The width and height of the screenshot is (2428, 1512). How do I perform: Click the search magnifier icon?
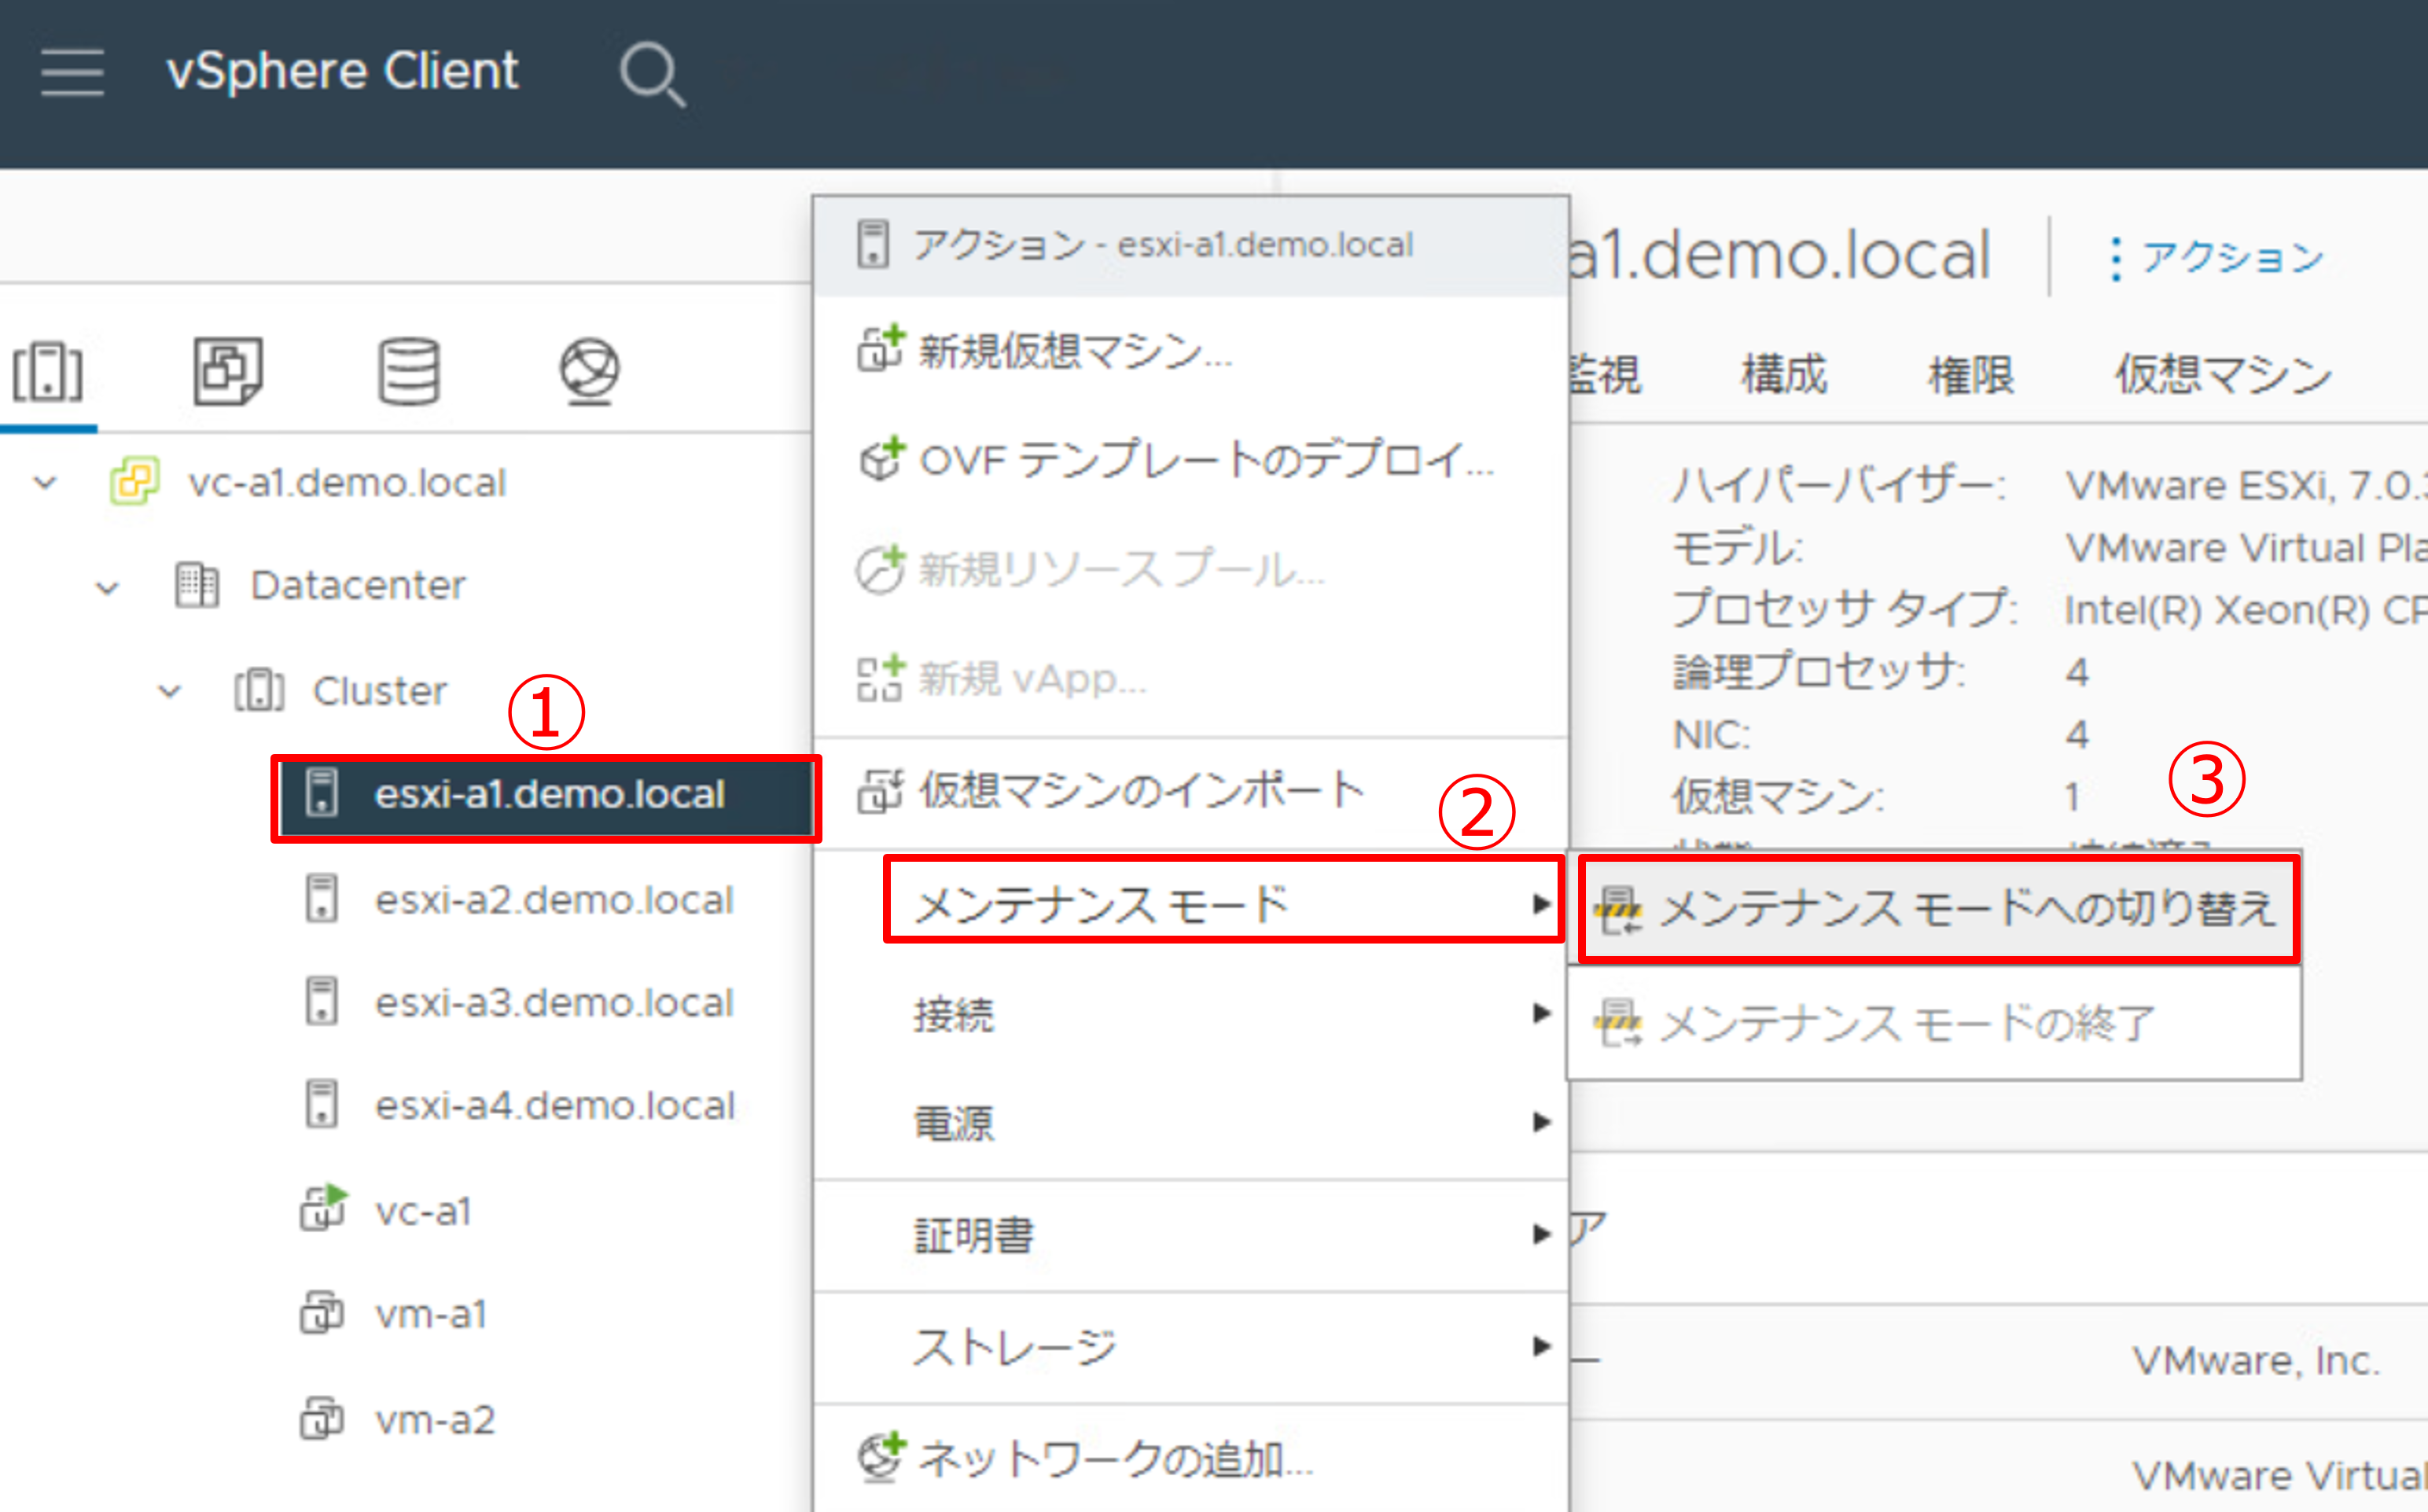pyautogui.click(x=653, y=74)
